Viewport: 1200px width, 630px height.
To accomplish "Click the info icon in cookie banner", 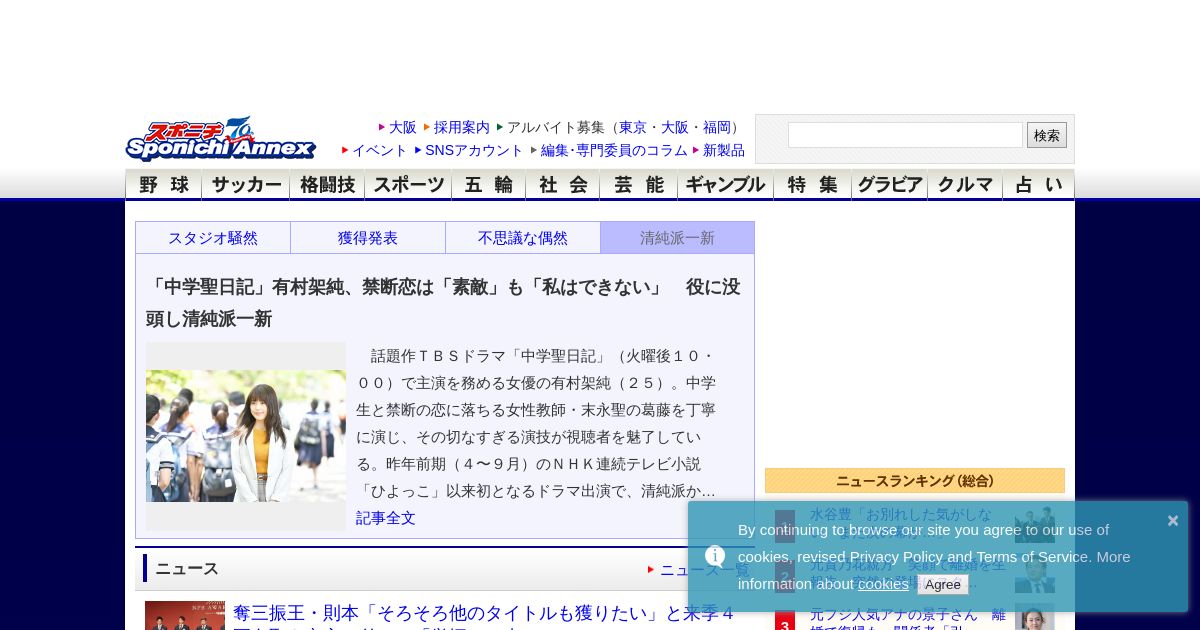I will (715, 556).
